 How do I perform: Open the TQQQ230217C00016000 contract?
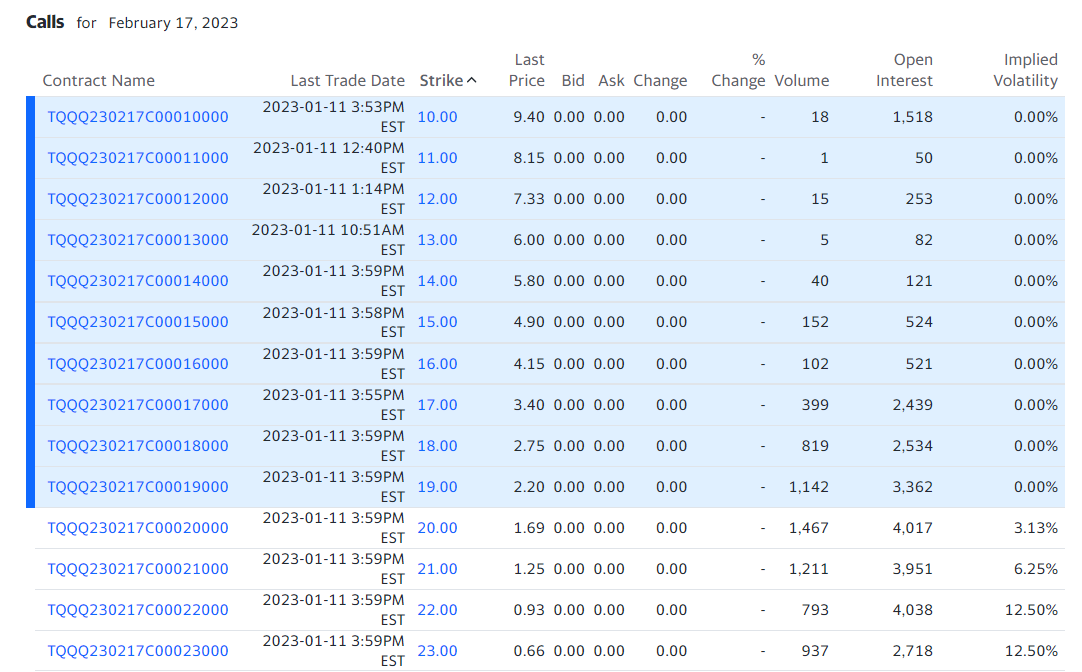point(138,364)
